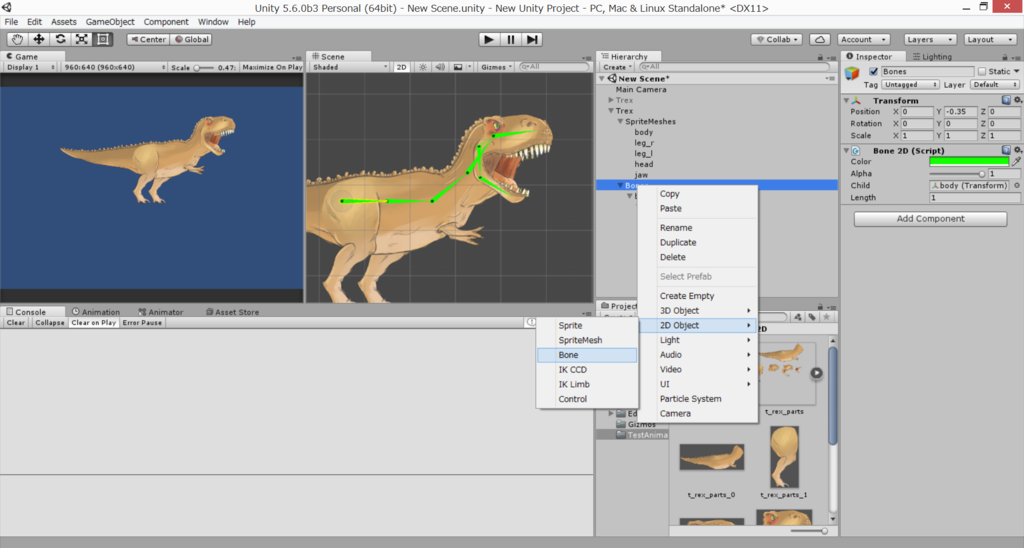Click the Bone Length input field
Viewport: 1024px width, 548px height.
click(x=974, y=198)
